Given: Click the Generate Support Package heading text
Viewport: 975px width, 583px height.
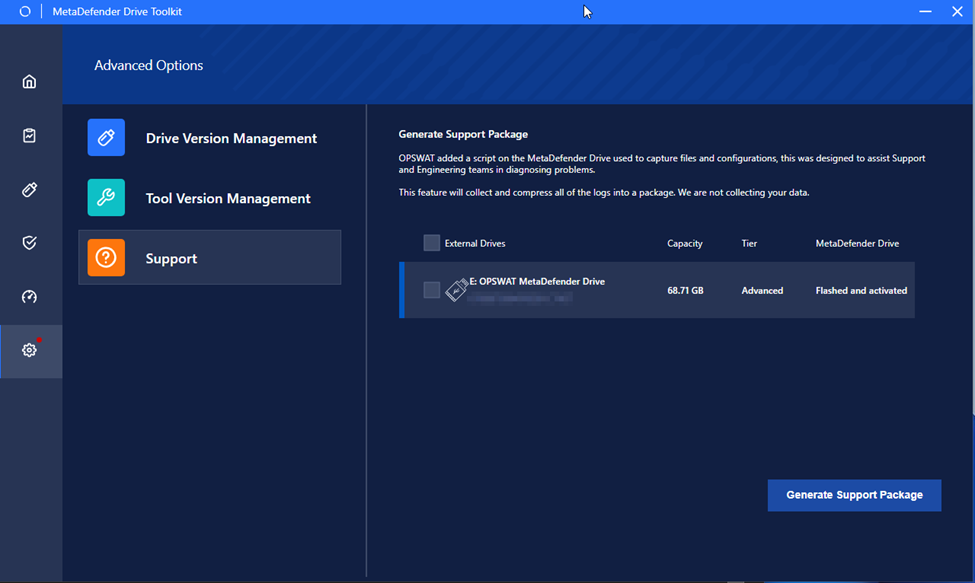Looking at the screenshot, I should (463, 134).
